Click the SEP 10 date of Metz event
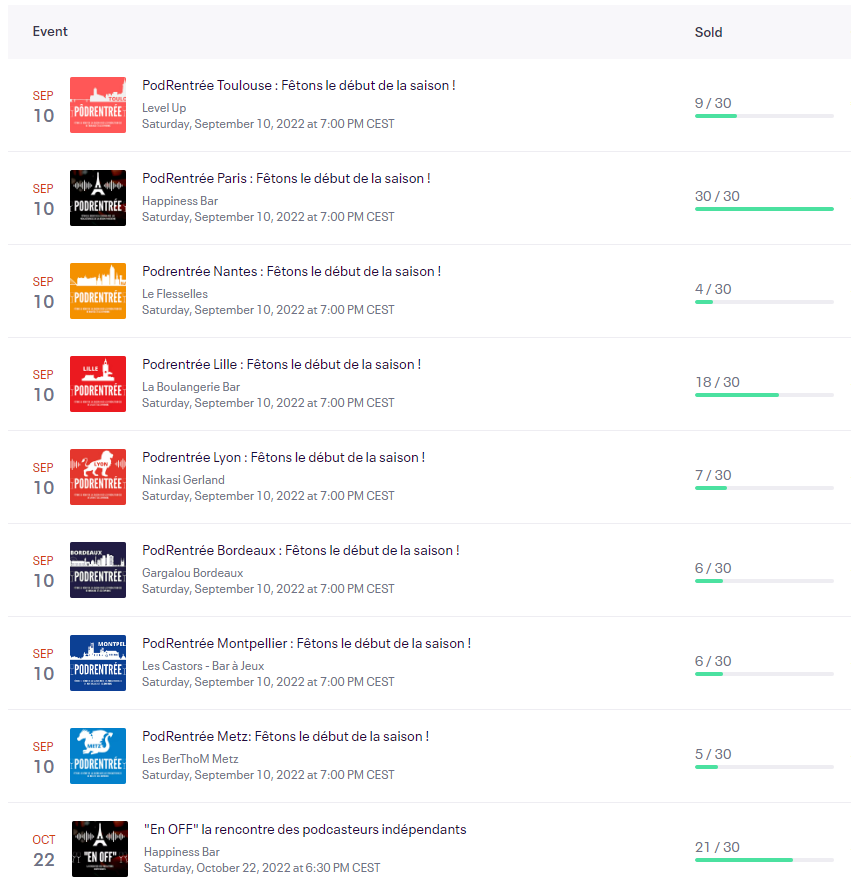 coord(44,758)
